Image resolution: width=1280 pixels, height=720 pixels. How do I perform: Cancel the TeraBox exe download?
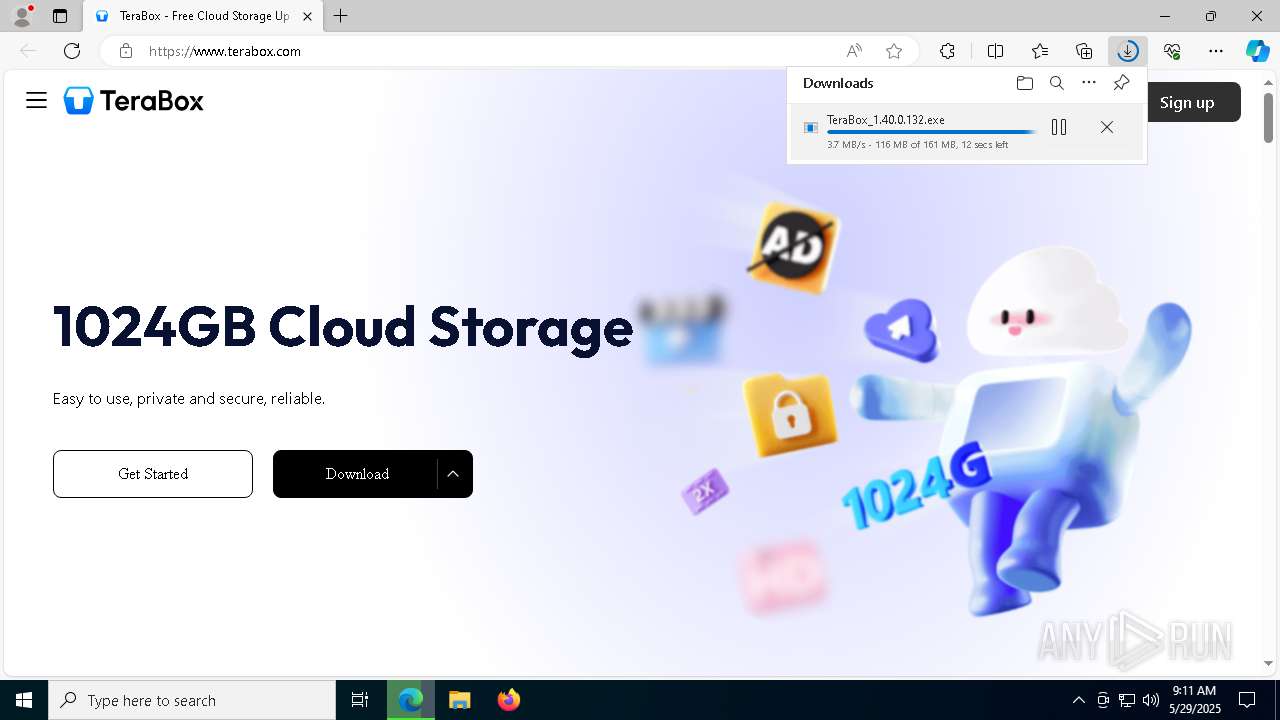(x=1106, y=127)
